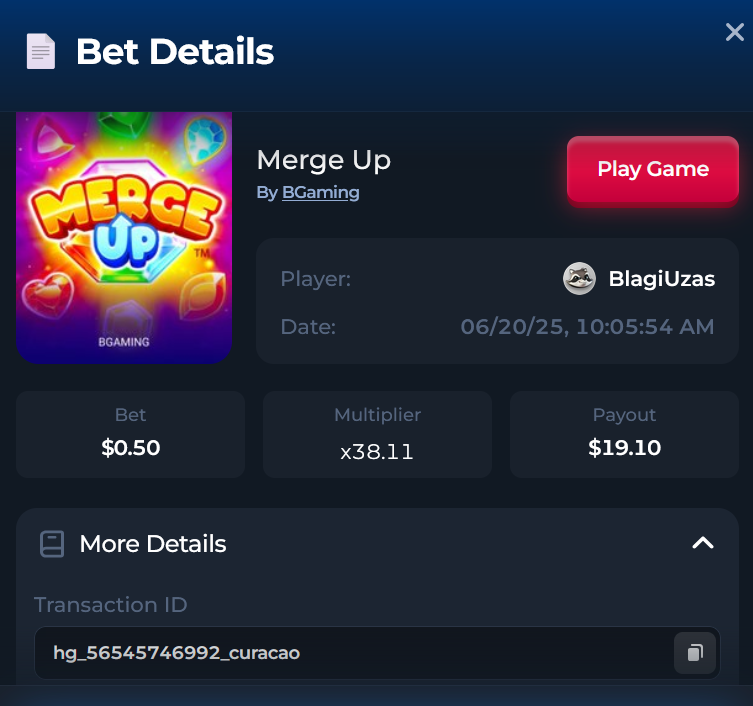This screenshot has width=753, height=706.
Task: Click the Play Game button
Action: click(653, 169)
